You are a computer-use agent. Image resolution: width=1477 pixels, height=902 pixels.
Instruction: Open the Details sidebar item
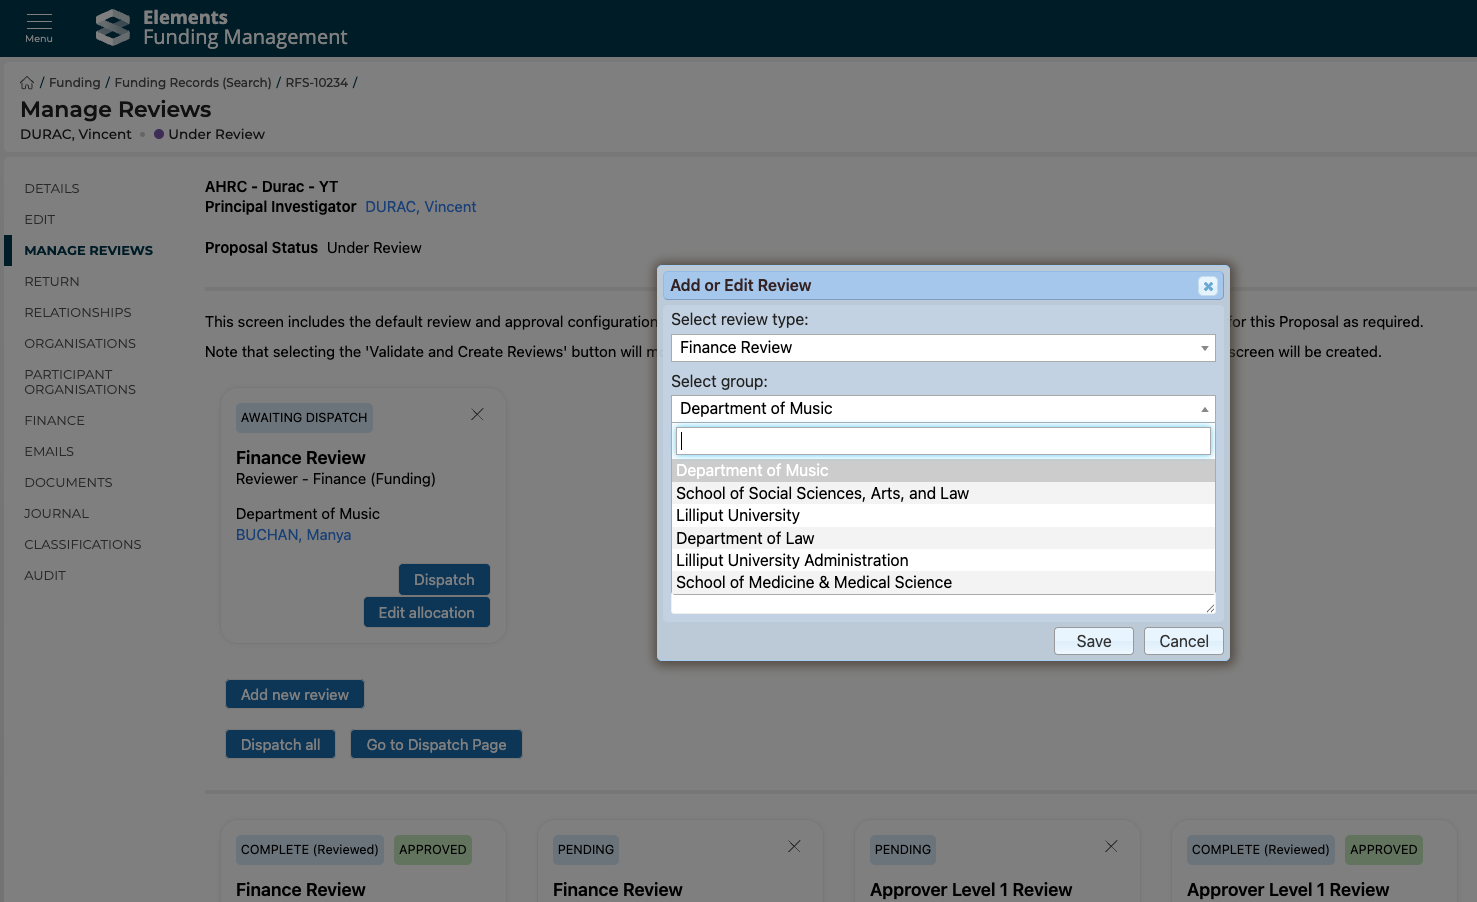[52, 189]
